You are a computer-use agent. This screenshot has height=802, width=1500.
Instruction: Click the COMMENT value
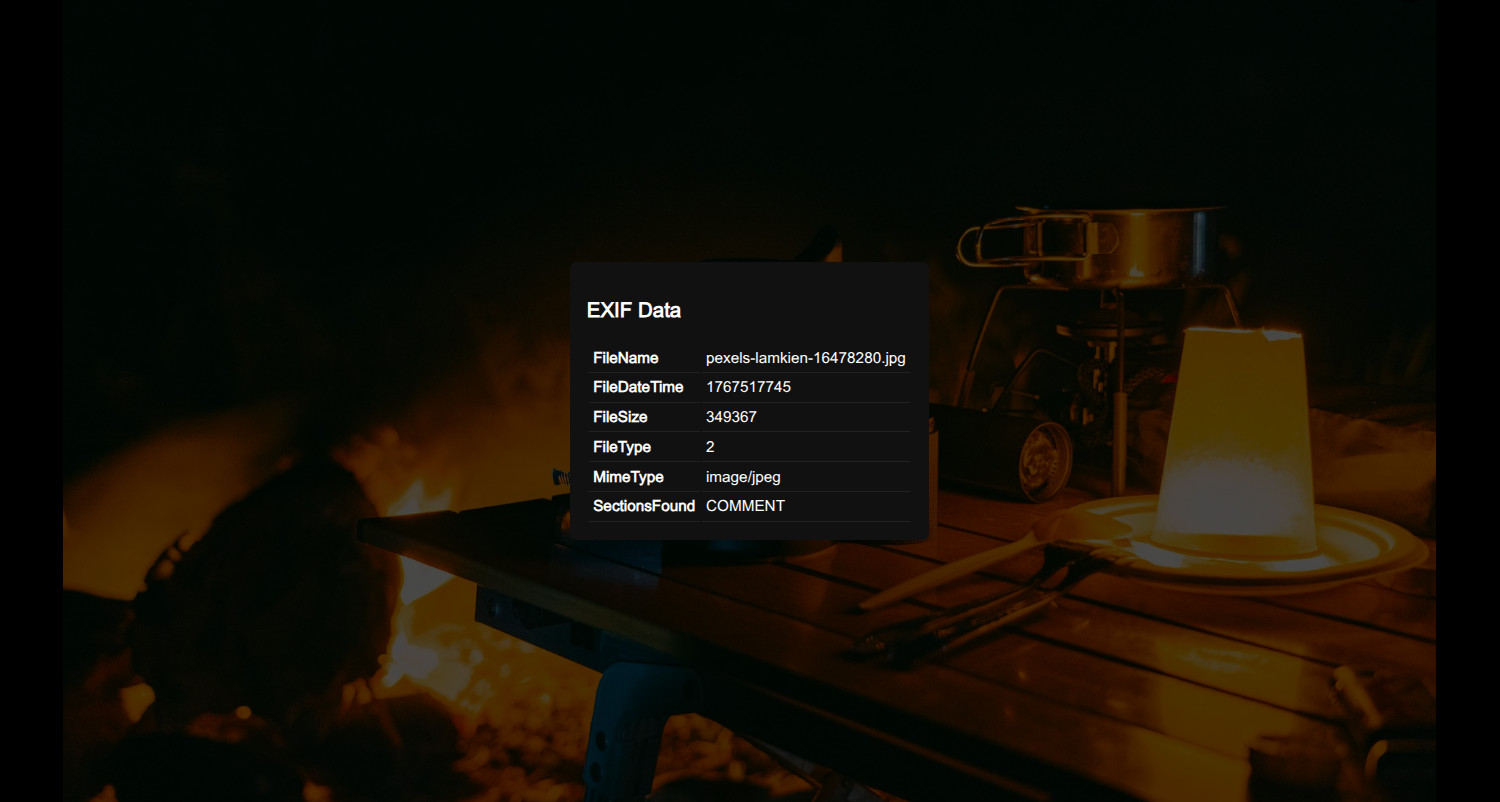(x=745, y=506)
